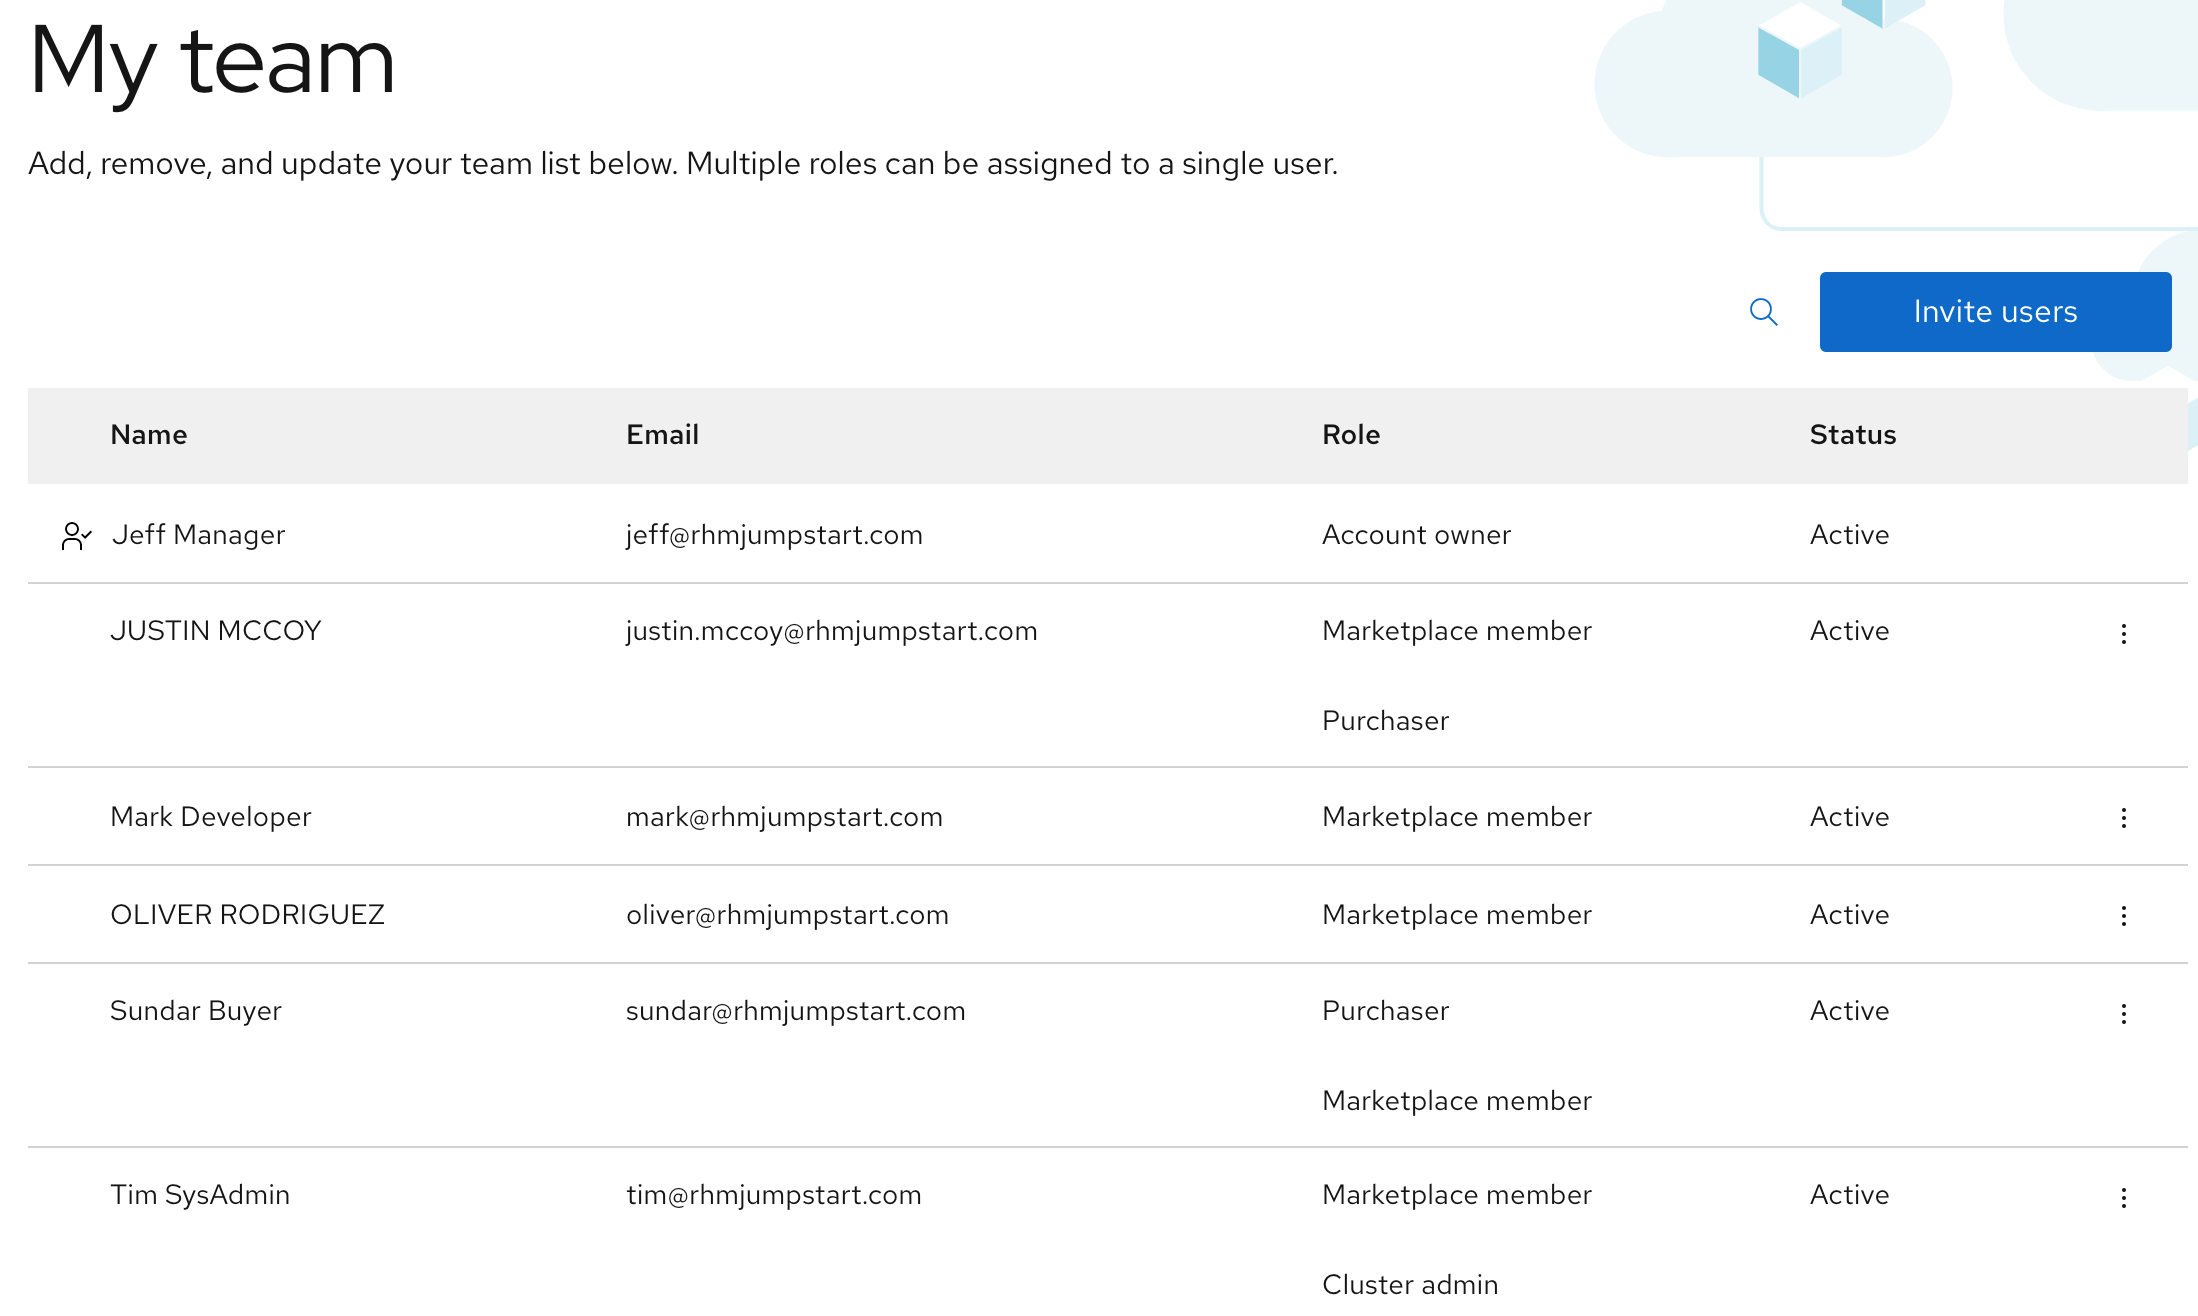Click the email justin.mccoy@rhmjumpstart.com

tap(832, 631)
